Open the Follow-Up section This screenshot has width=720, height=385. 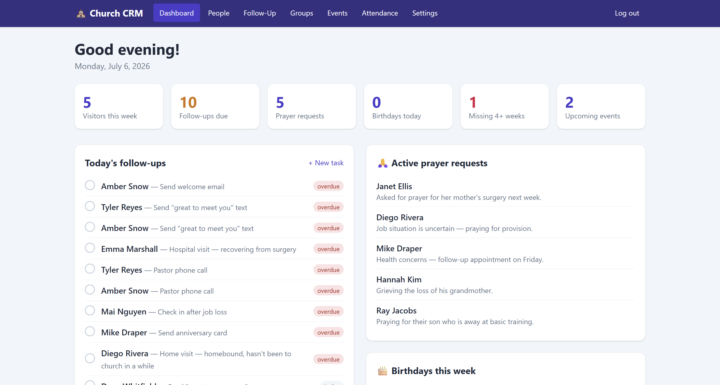259,13
